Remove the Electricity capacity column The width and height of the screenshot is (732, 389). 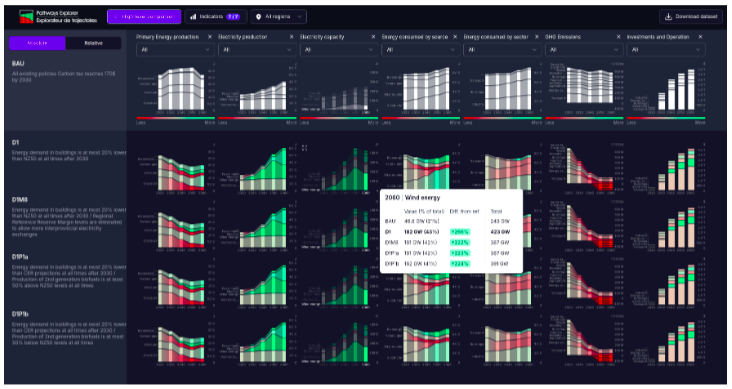373,37
